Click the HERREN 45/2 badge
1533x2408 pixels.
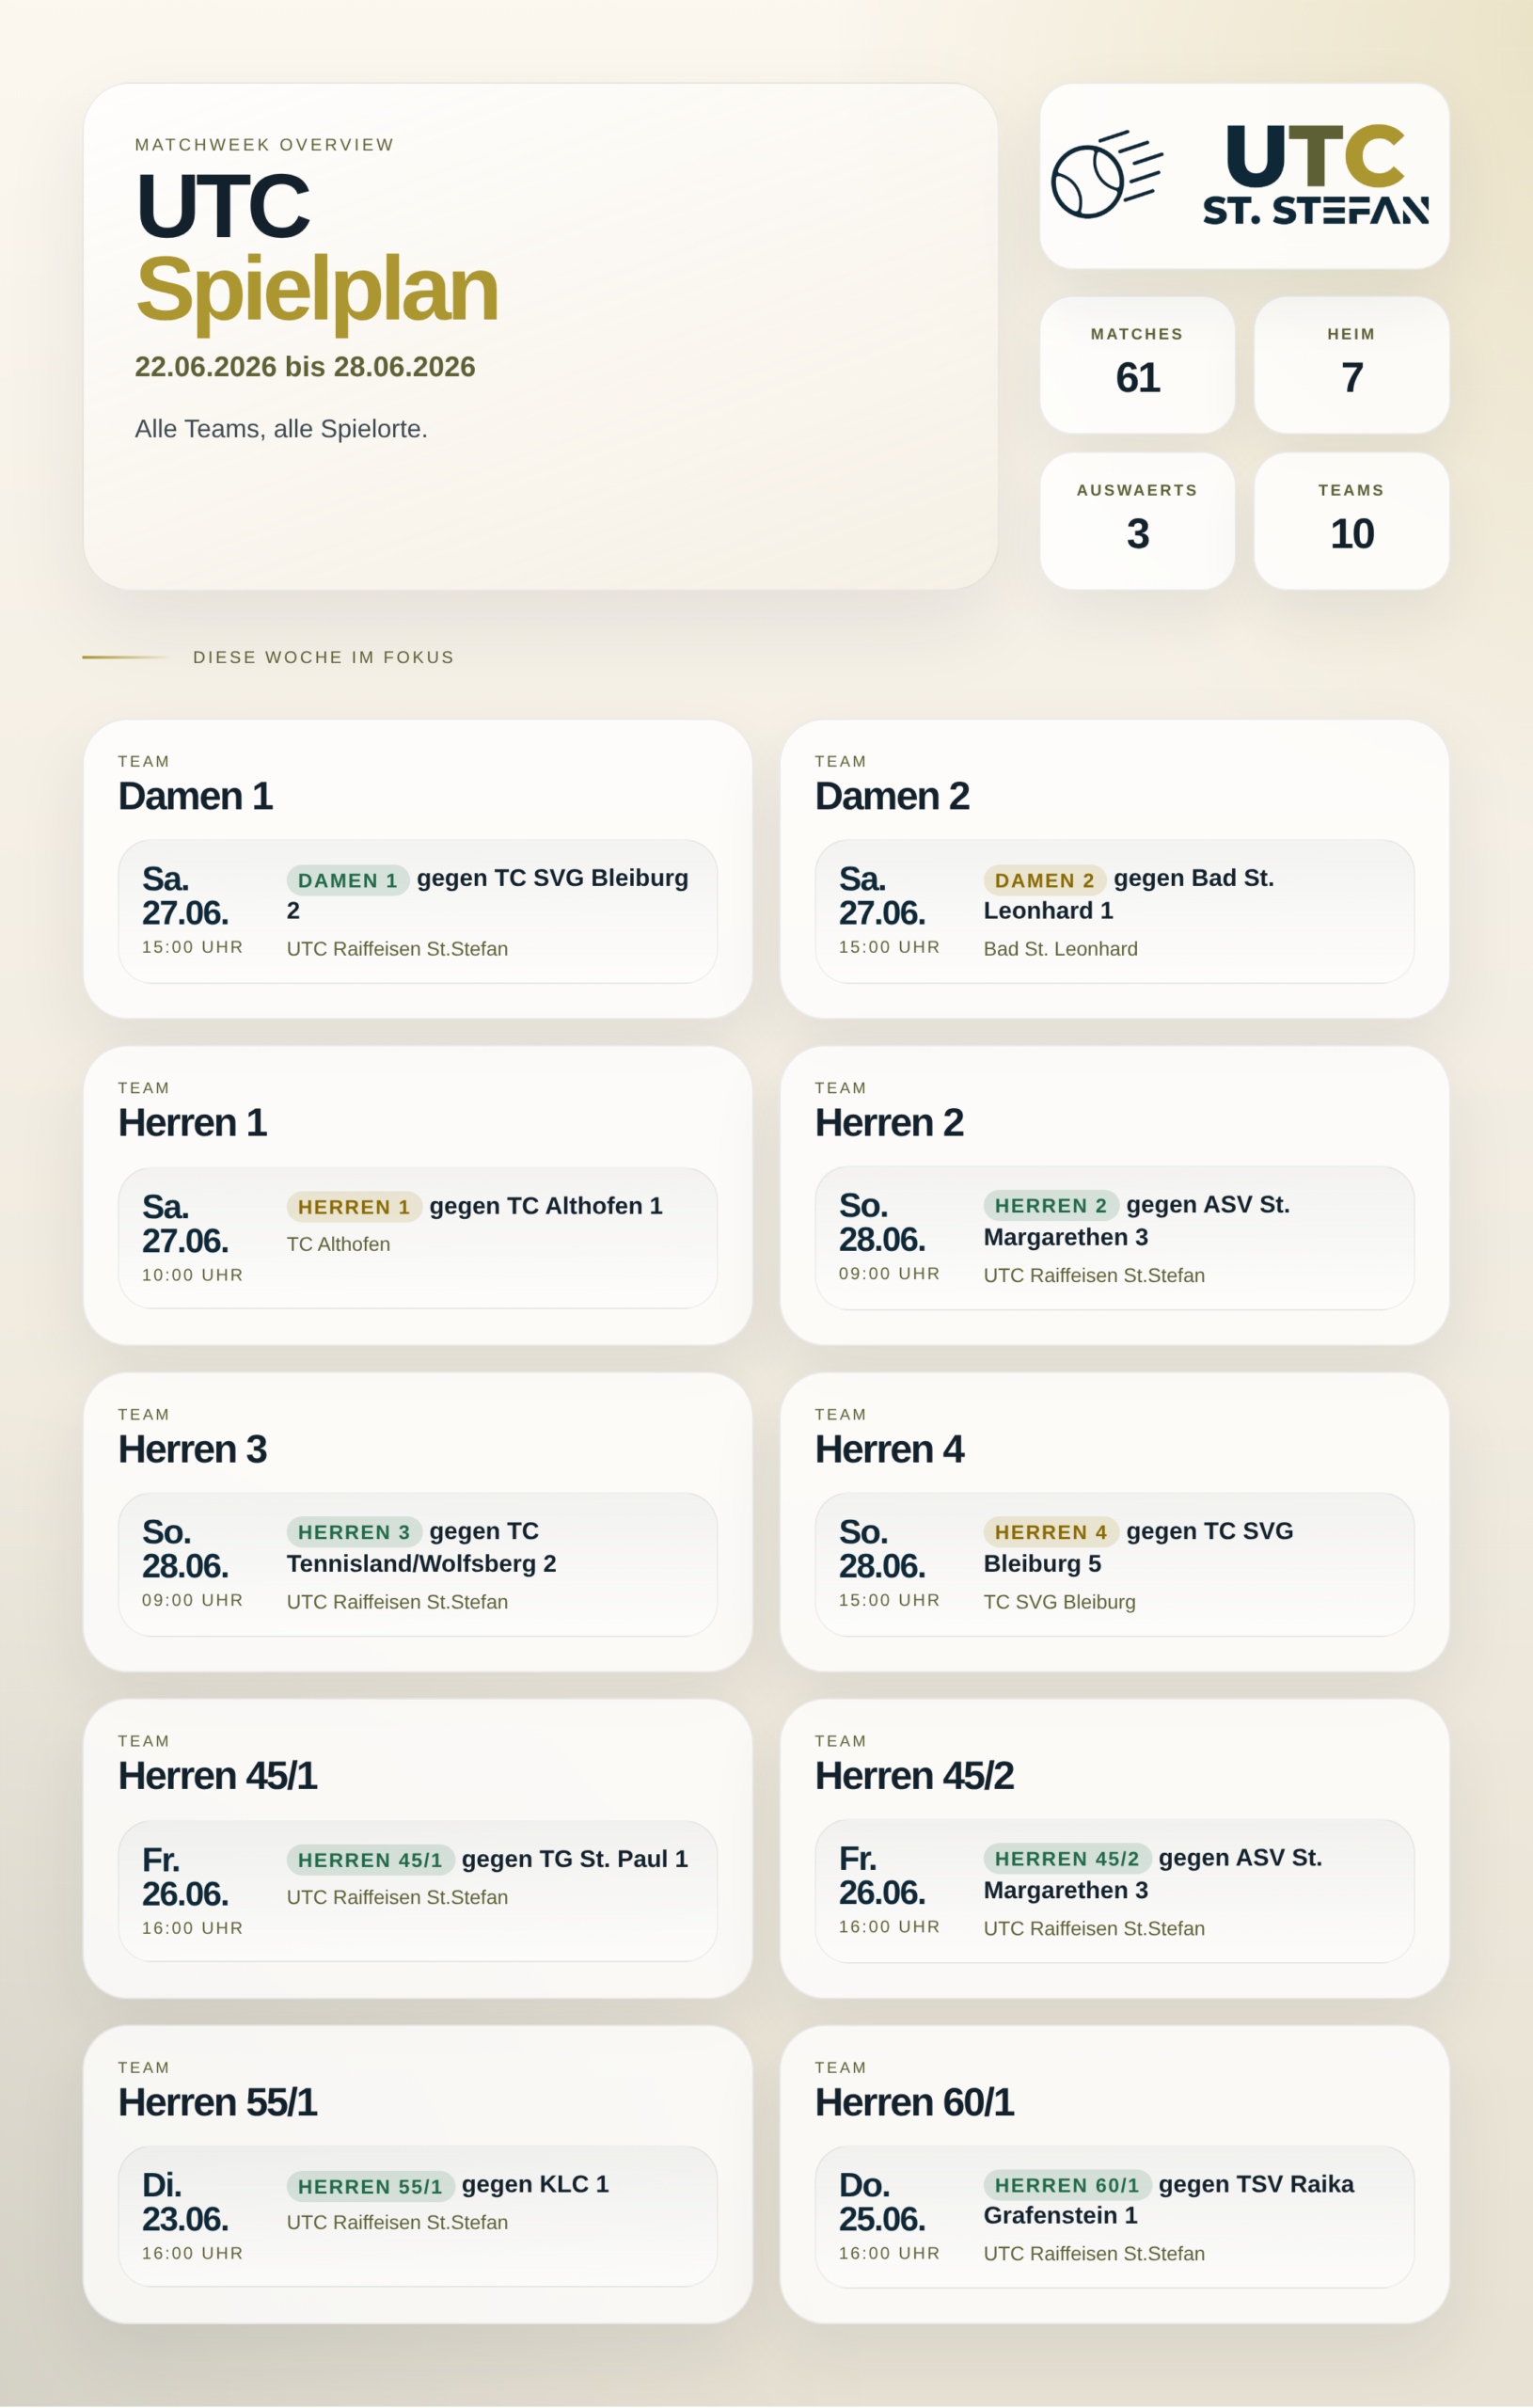pos(1067,1858)
